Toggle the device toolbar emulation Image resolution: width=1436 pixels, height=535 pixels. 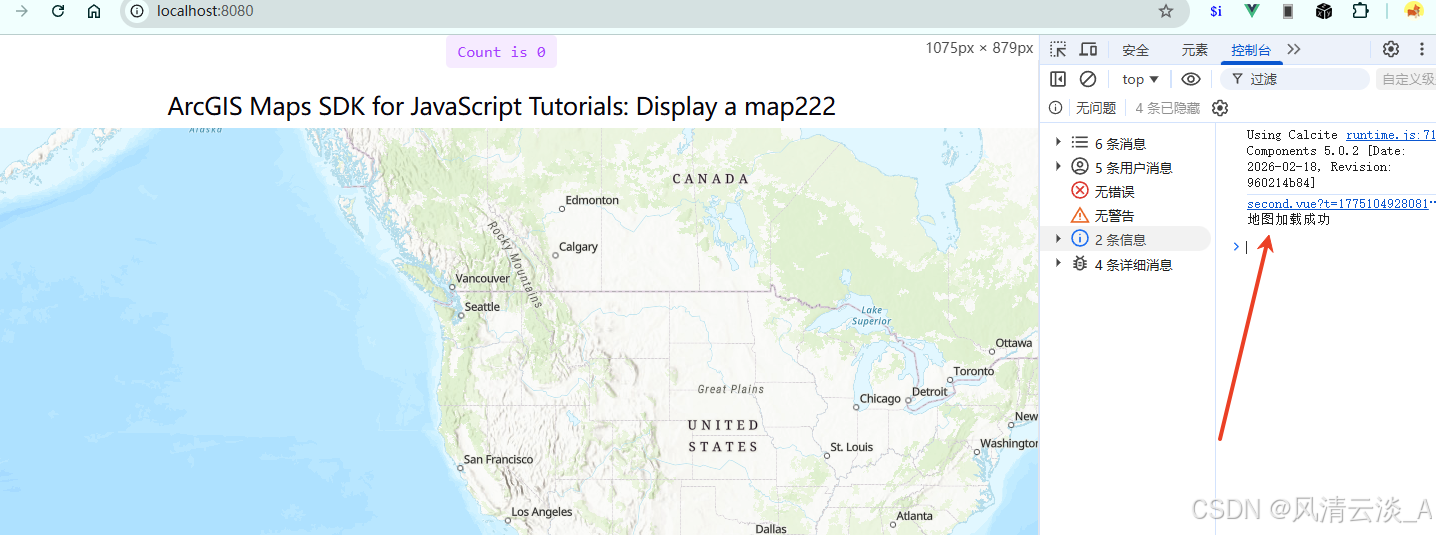[x=1088, y=49]
